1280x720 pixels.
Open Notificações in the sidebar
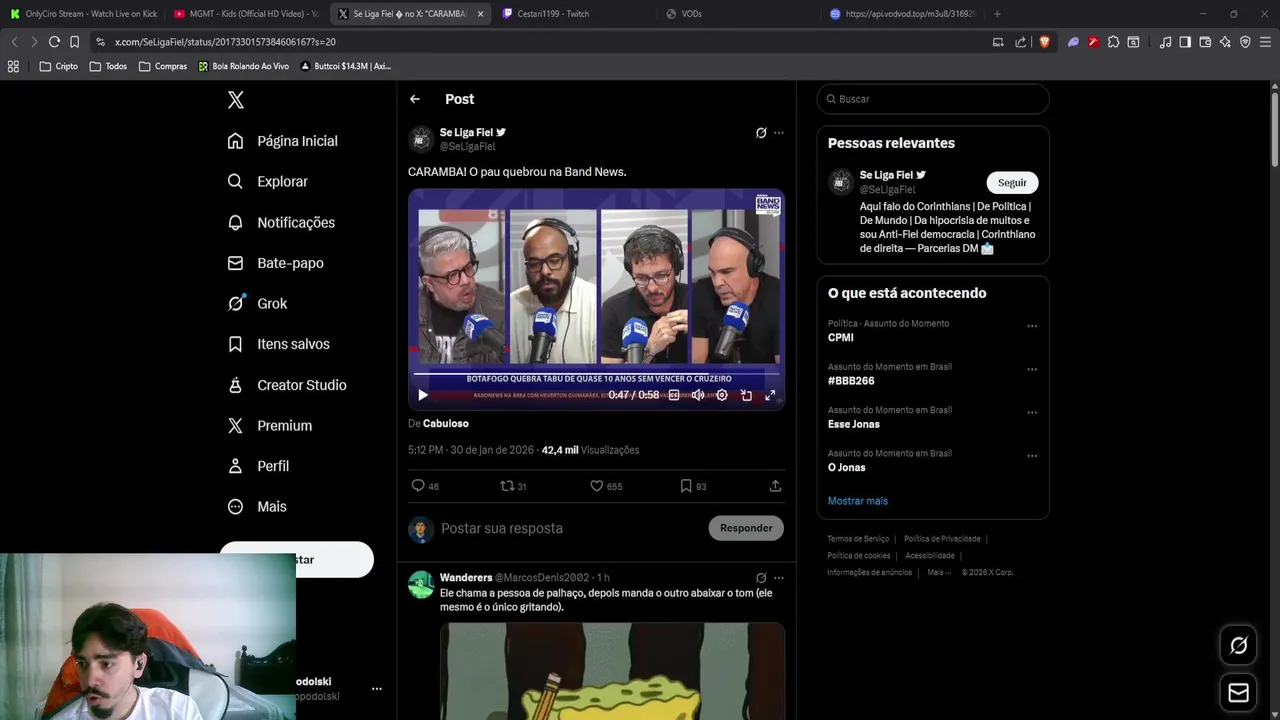coord(281,222)
